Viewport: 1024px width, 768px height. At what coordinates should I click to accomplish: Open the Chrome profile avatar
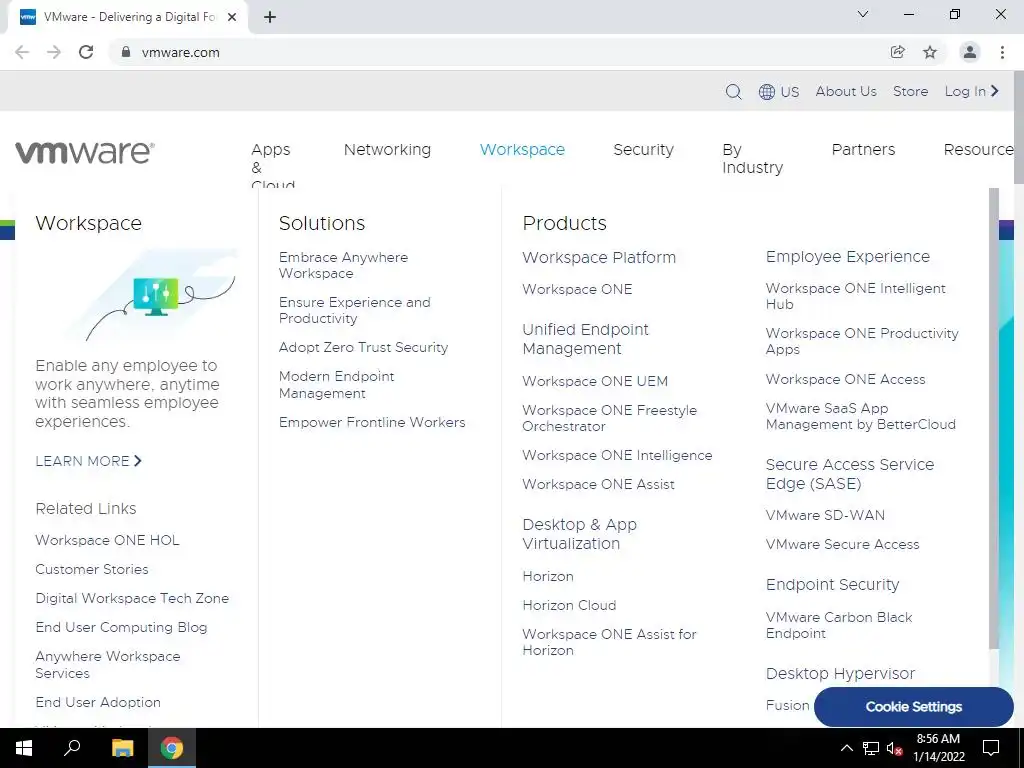point(970,52)
